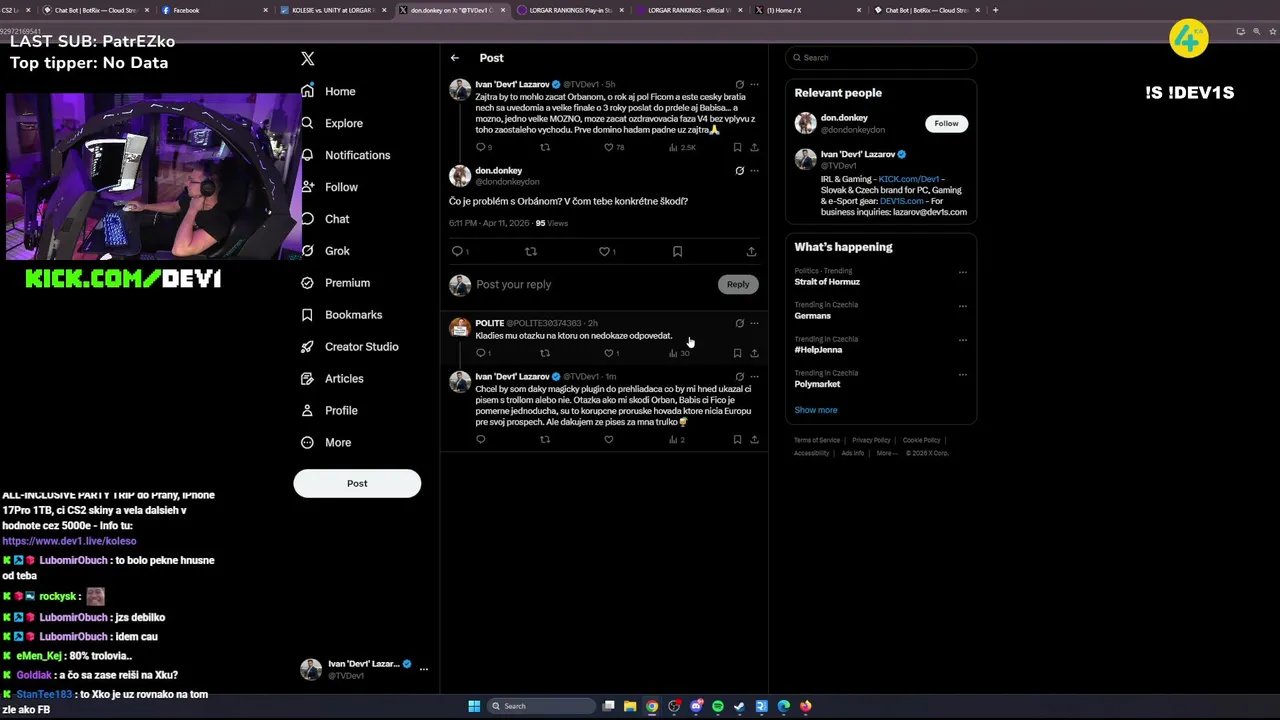Image resolution: width=1280 pixels, height=720 pixels.
Task: Open more options on POLITE's reply
Action: click(754, 323)
